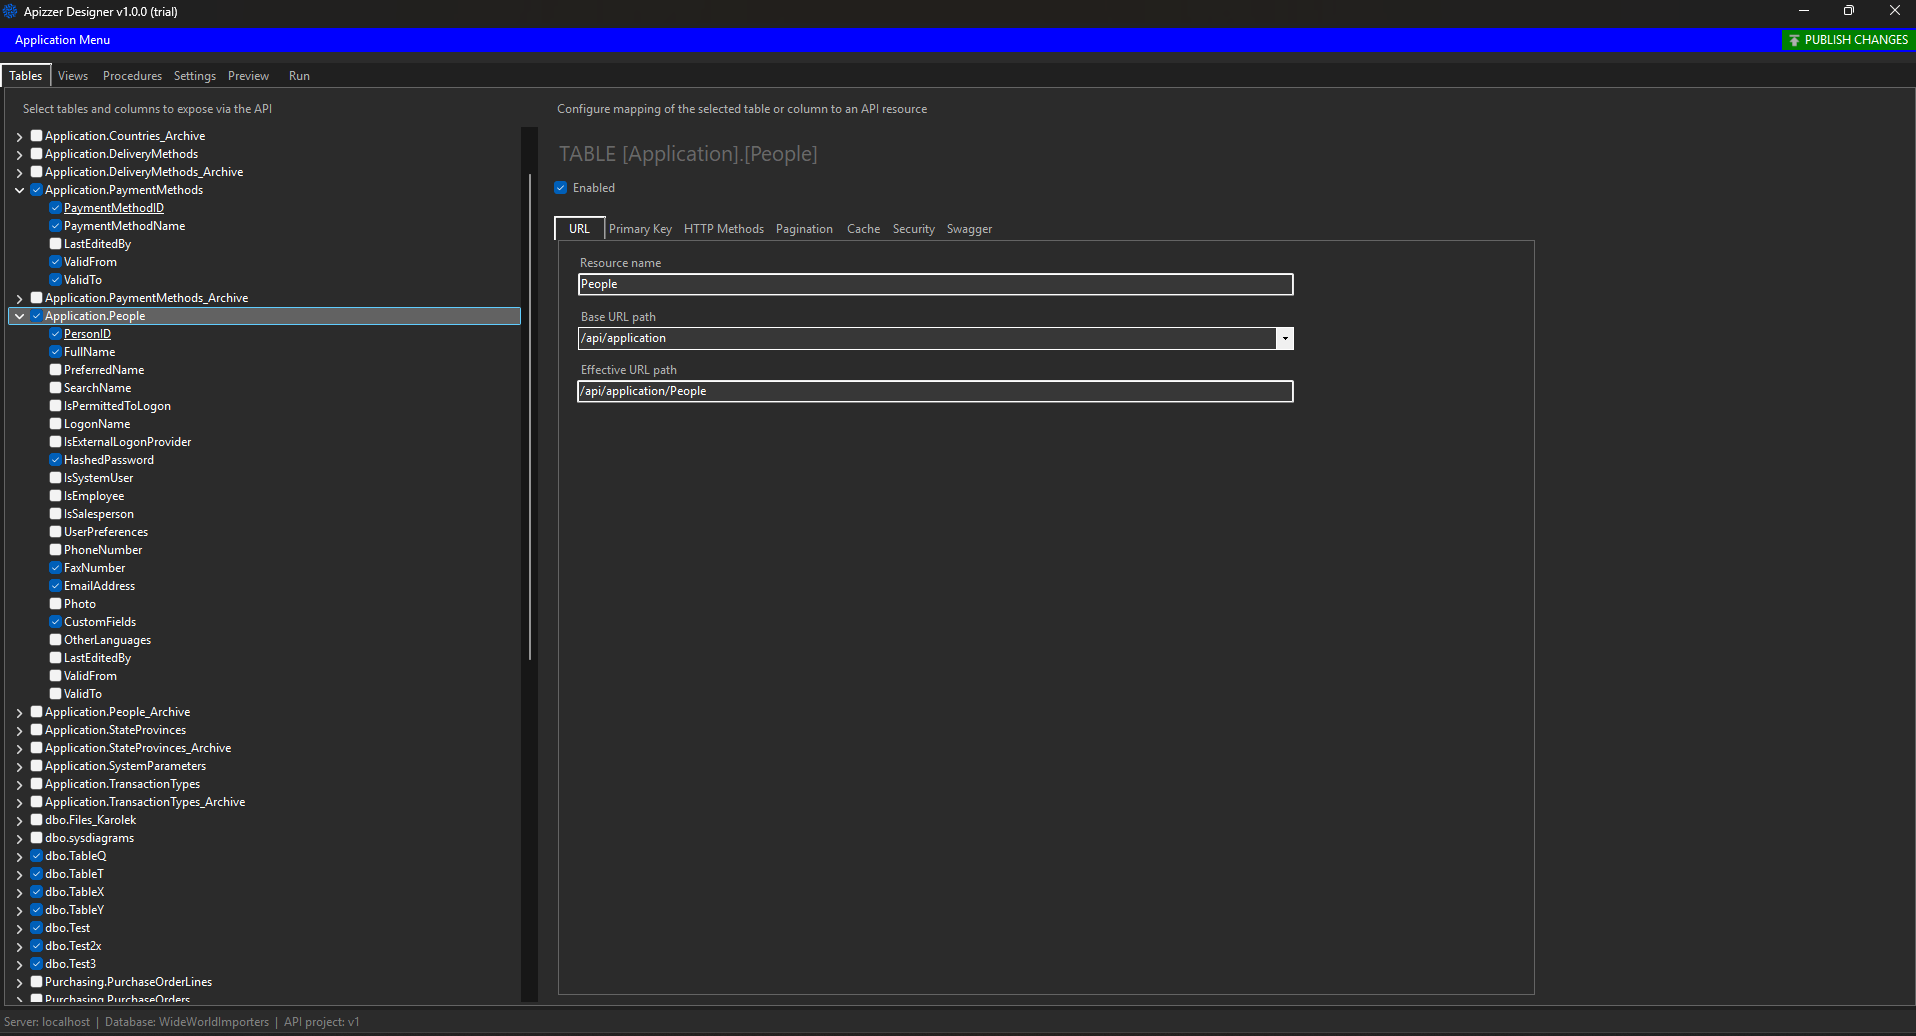The height and width of the screenshot is (1036, 1916).
Task: Open the Primary Key configuration tab
Action: pos(640,229)
